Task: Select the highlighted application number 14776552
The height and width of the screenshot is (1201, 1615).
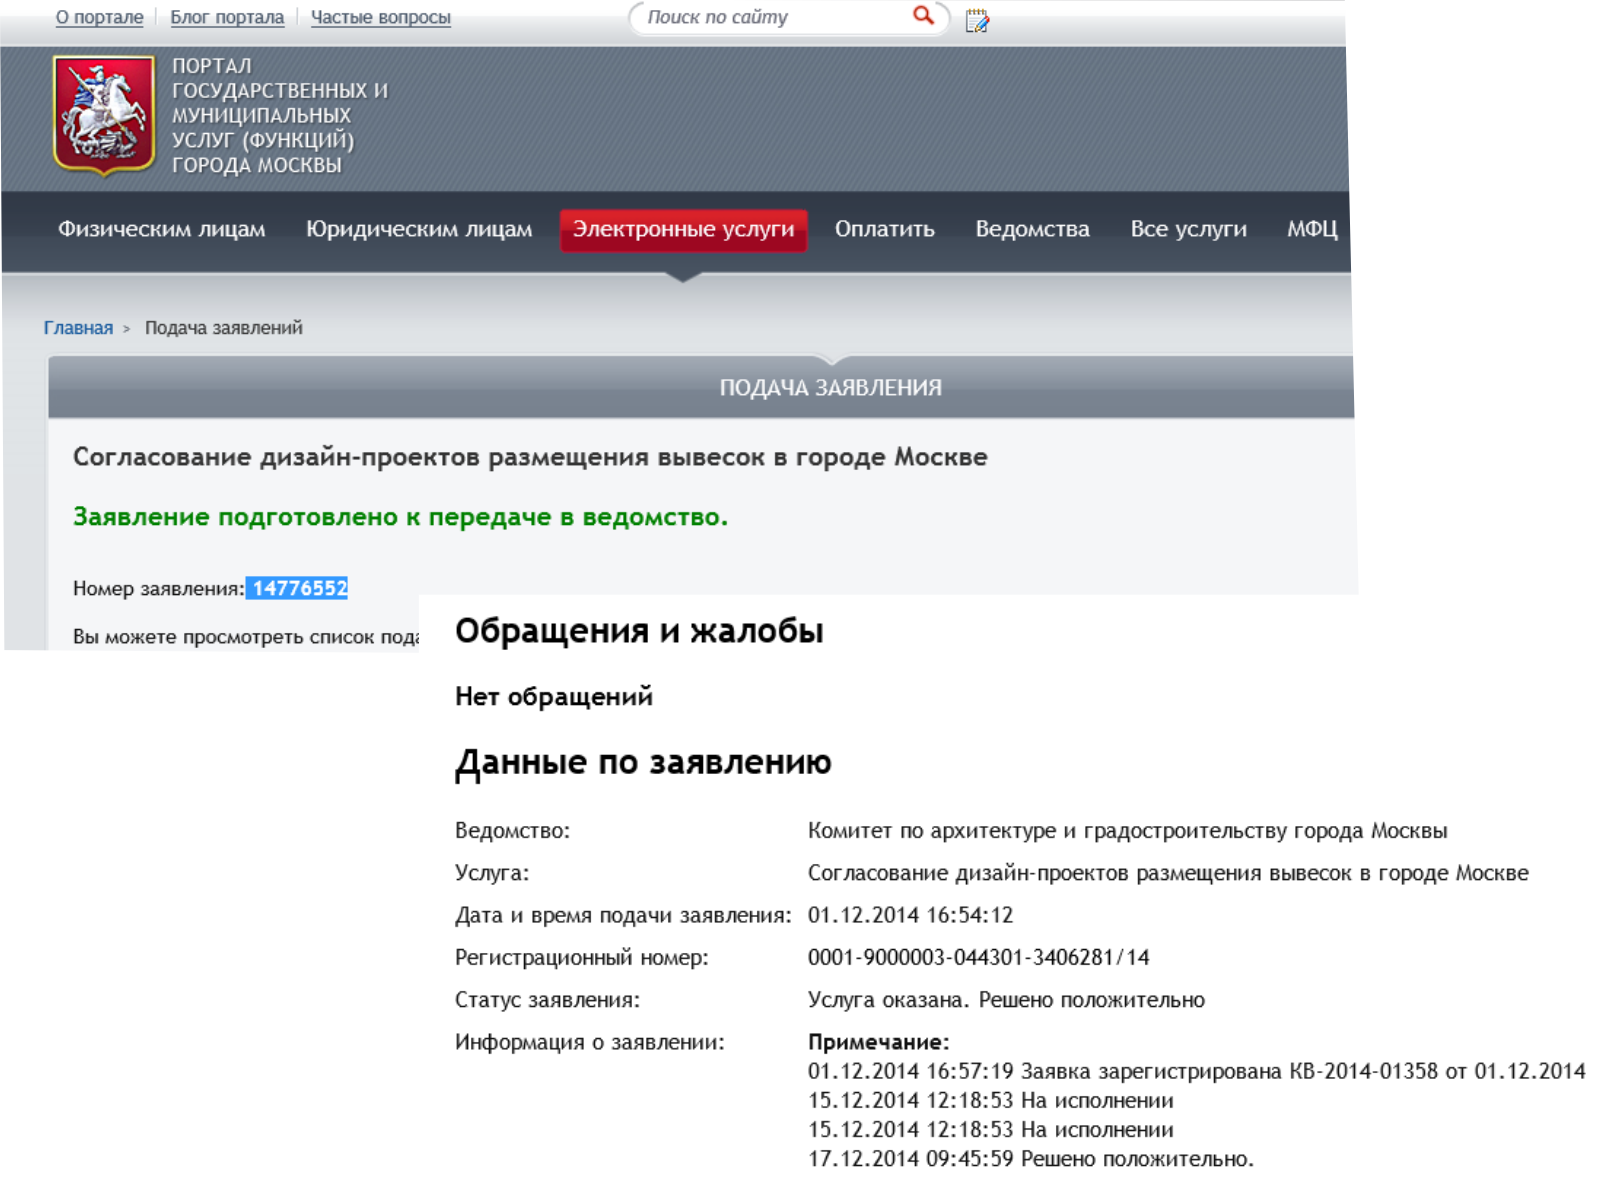Action: coord(298,588)
